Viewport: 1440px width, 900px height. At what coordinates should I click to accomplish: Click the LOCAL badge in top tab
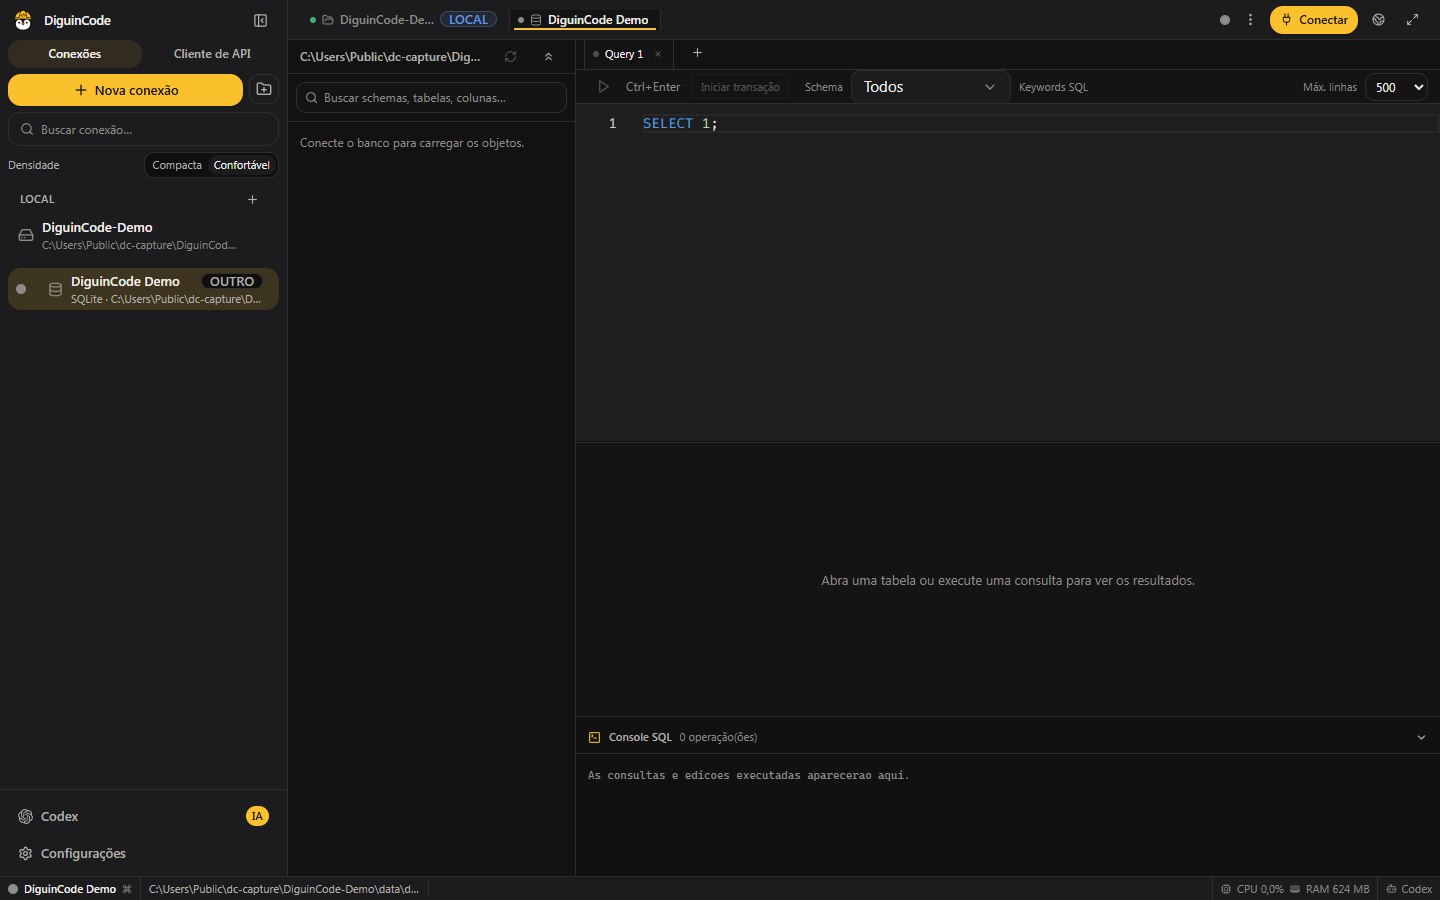tap(468, 20)
